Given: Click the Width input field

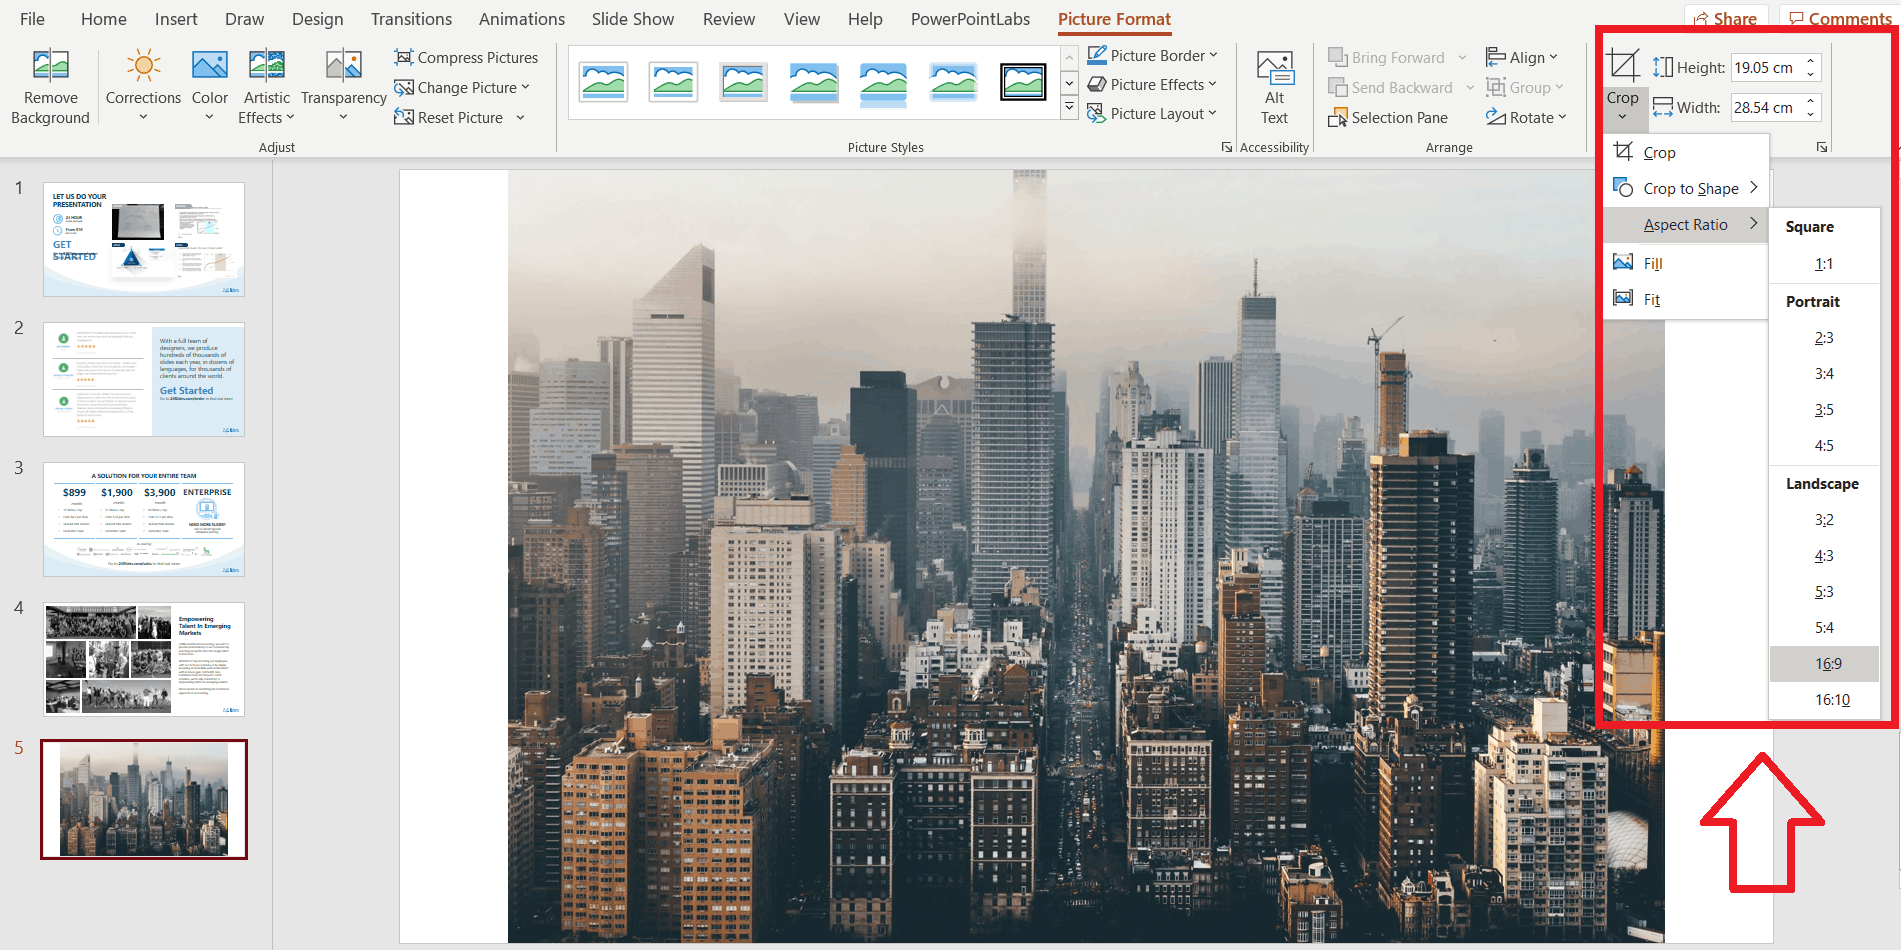Looking at the screenshot, I should point(1767,107).
